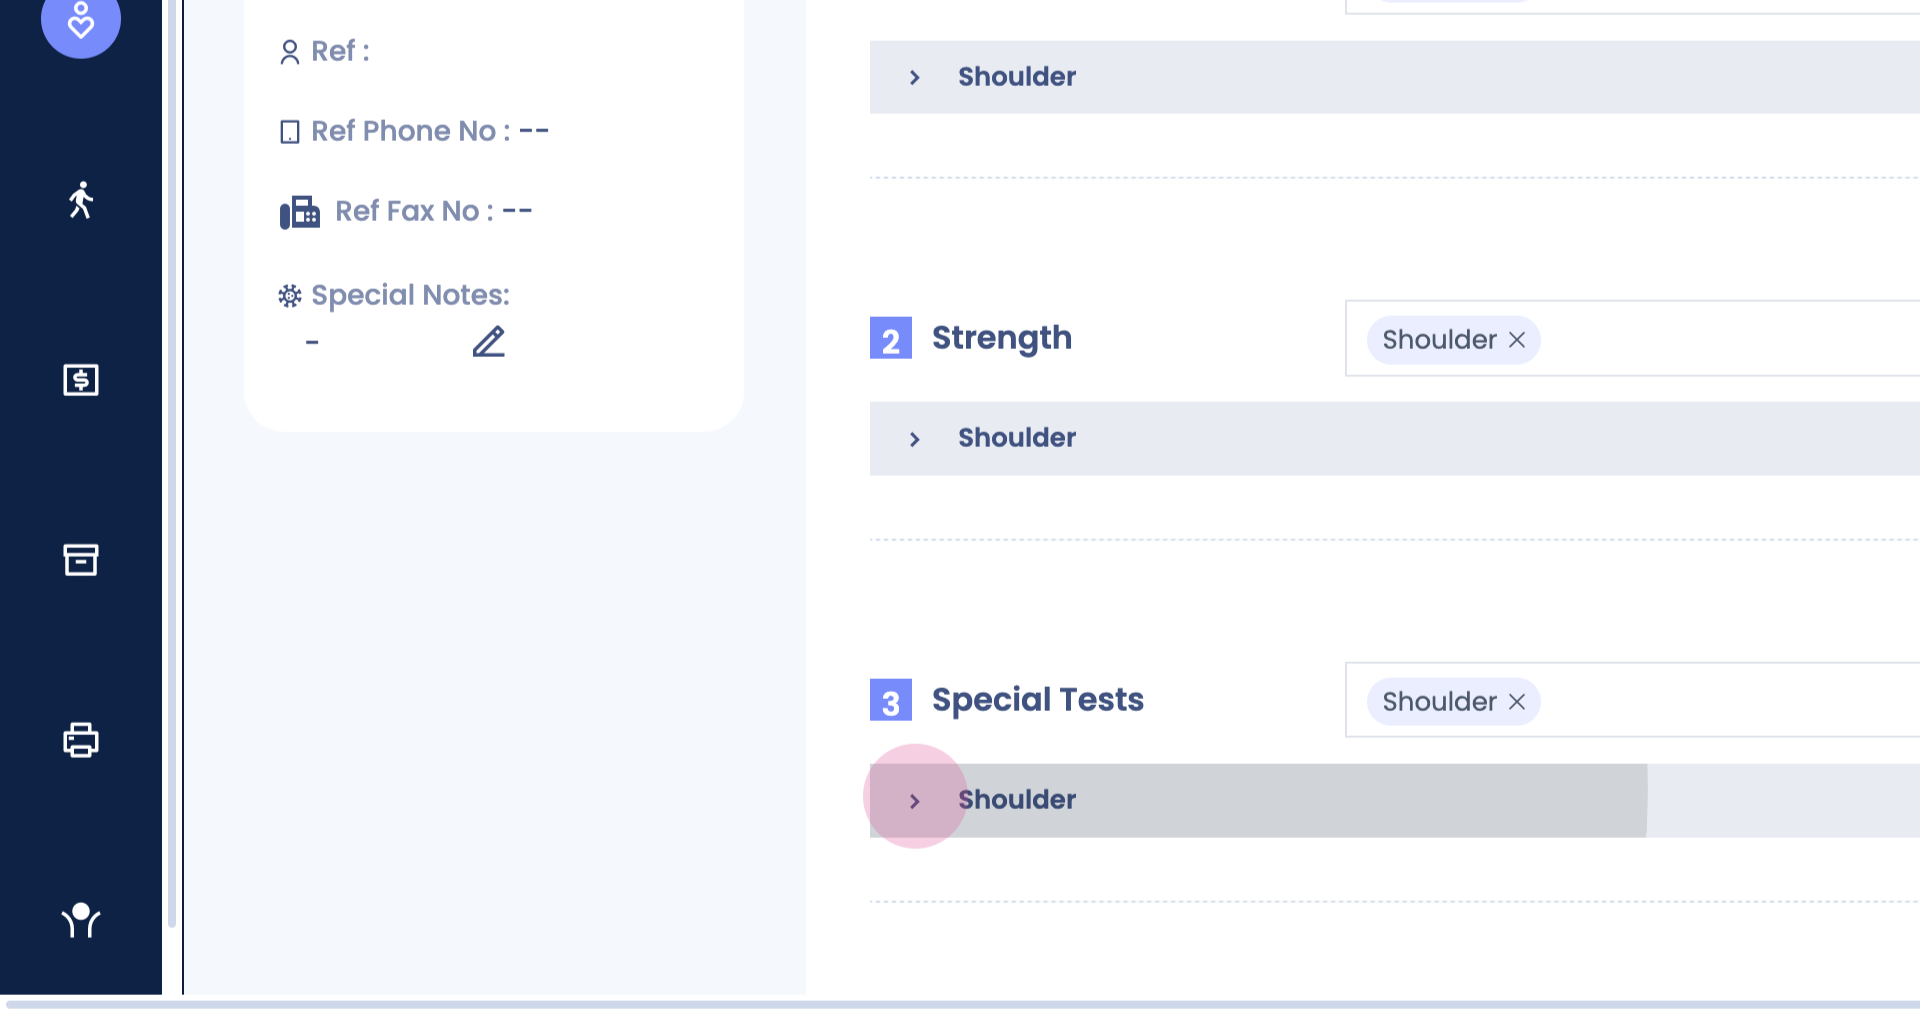1920x1014 pixels.
Task: Open the raised-arms person sidebar icon
Action: click(81, 919)
